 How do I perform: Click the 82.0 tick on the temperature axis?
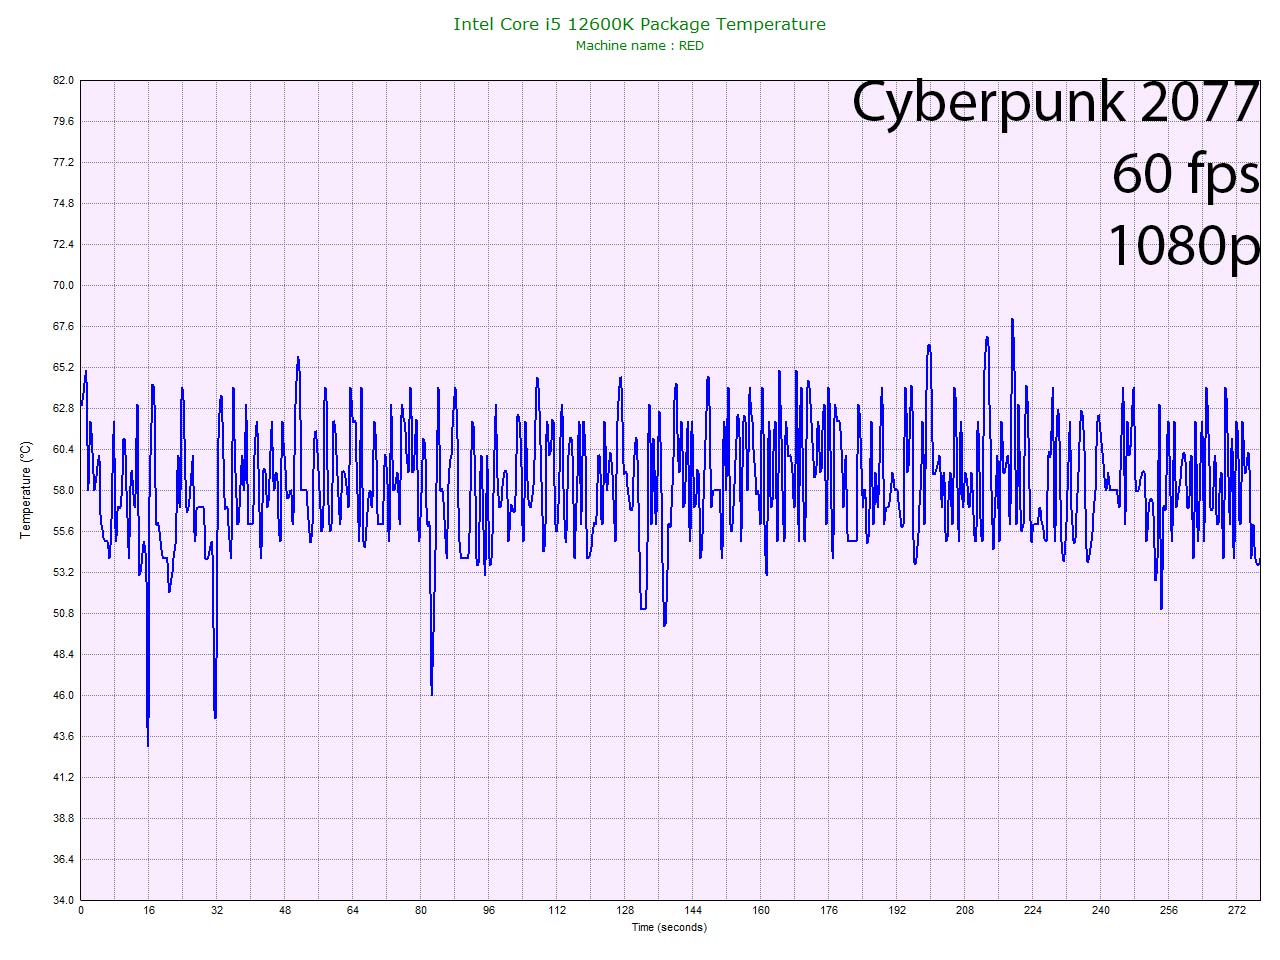pyautogui.click(x=63, y=80)
